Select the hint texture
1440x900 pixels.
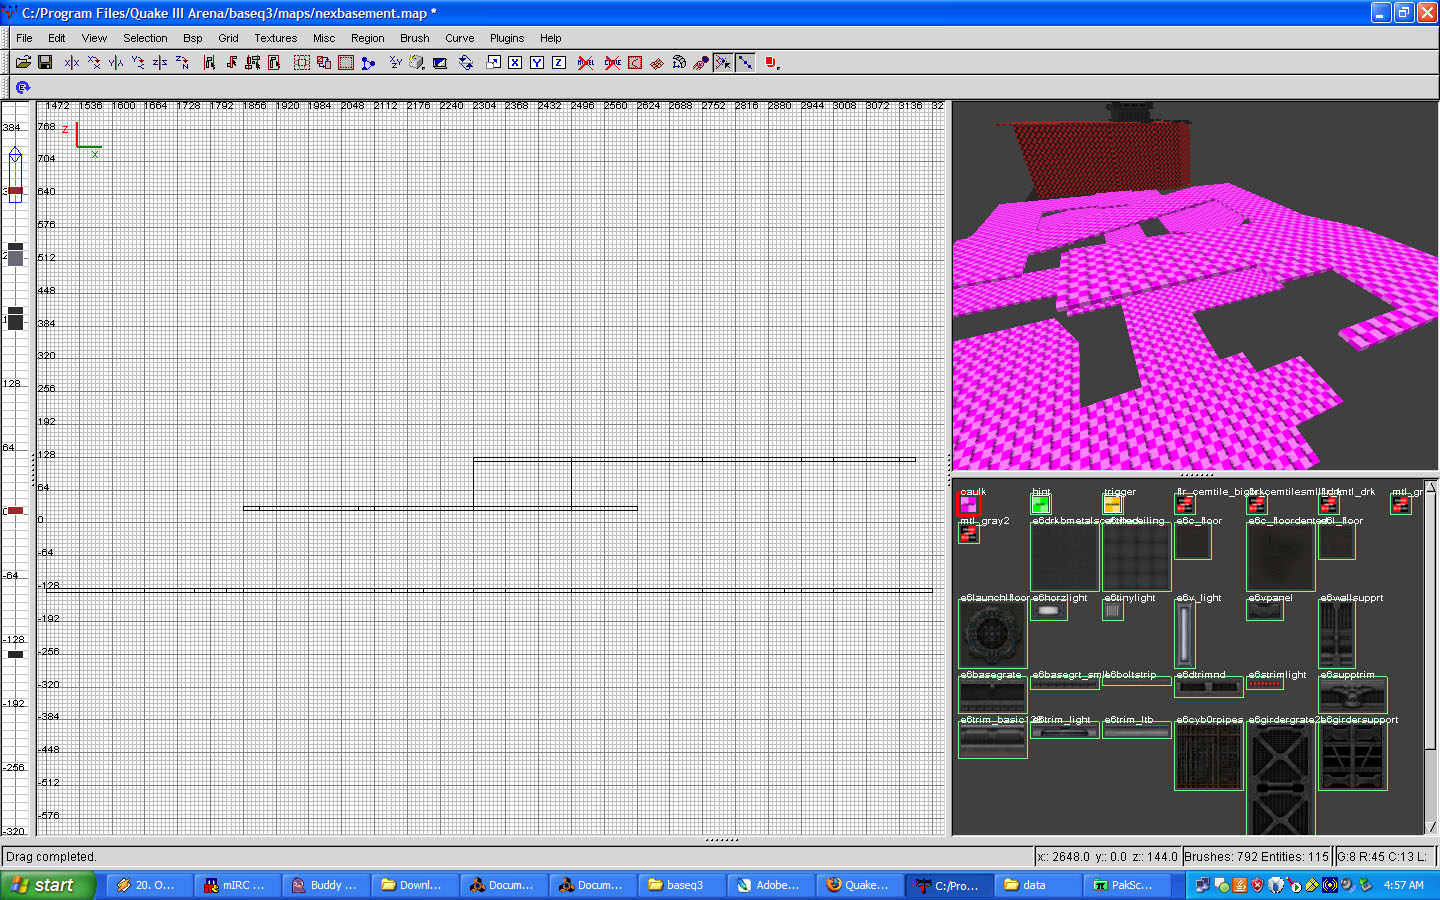pos(1041,505)
